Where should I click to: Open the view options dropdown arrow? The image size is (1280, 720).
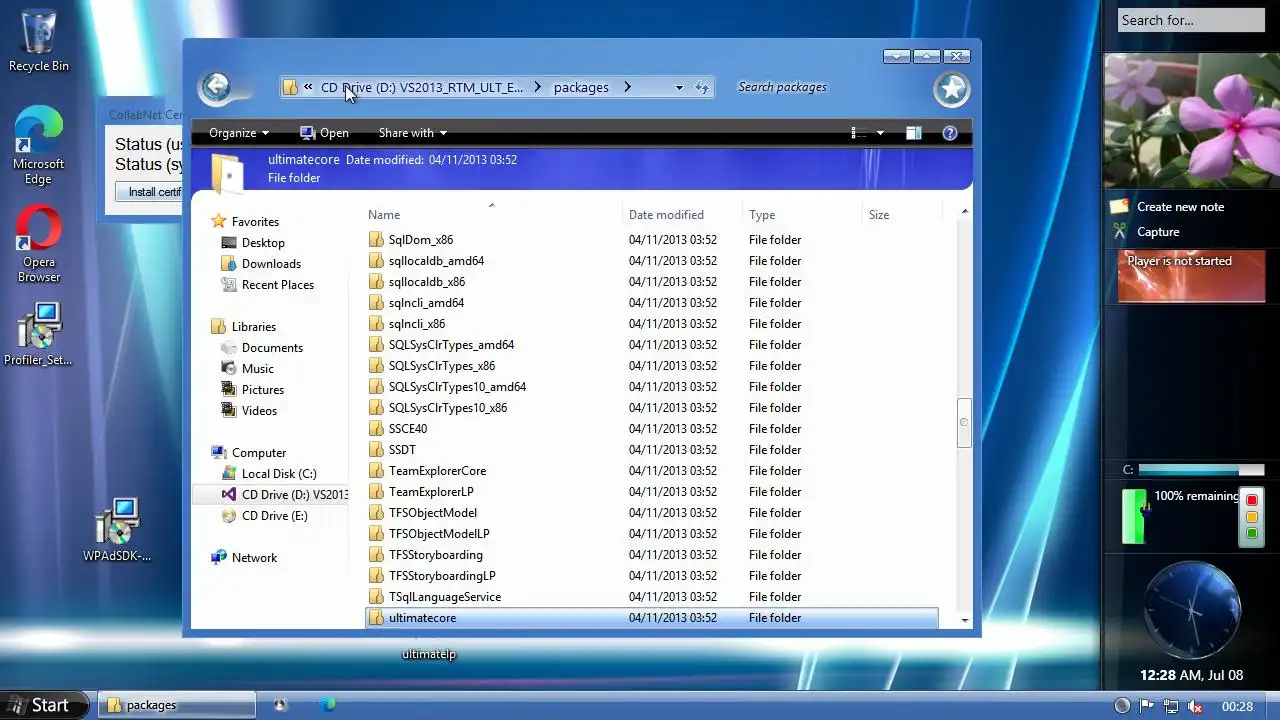[880, 133]
